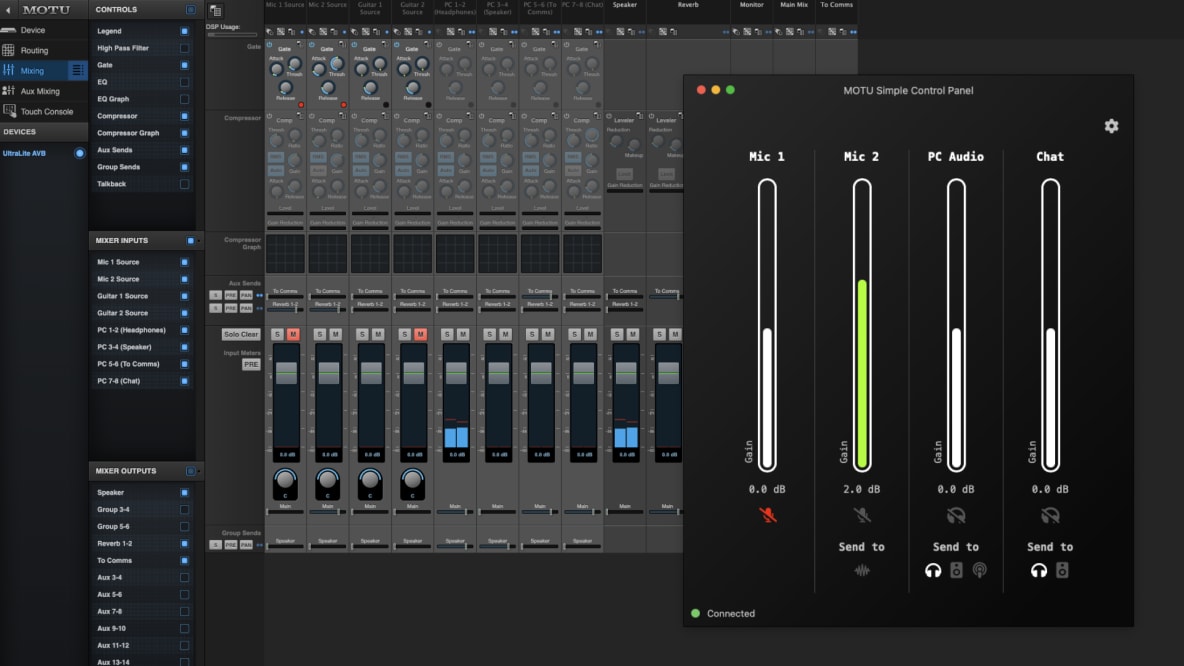Click the back arrow beside MOTU logo

pyautogui.click(x=8, y=10)
